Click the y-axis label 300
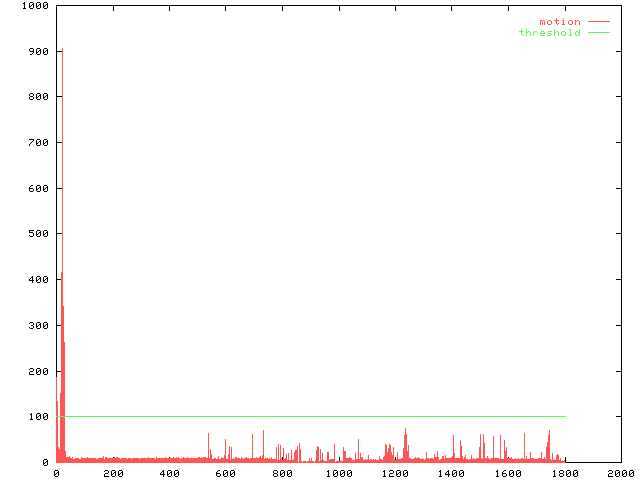 click(x=39, y=326)
